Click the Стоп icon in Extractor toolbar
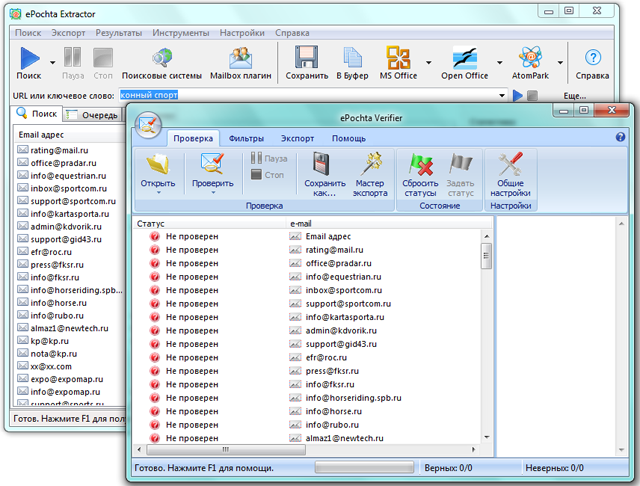The width and height of the screenshot is (640, 486). pos(102,58)
